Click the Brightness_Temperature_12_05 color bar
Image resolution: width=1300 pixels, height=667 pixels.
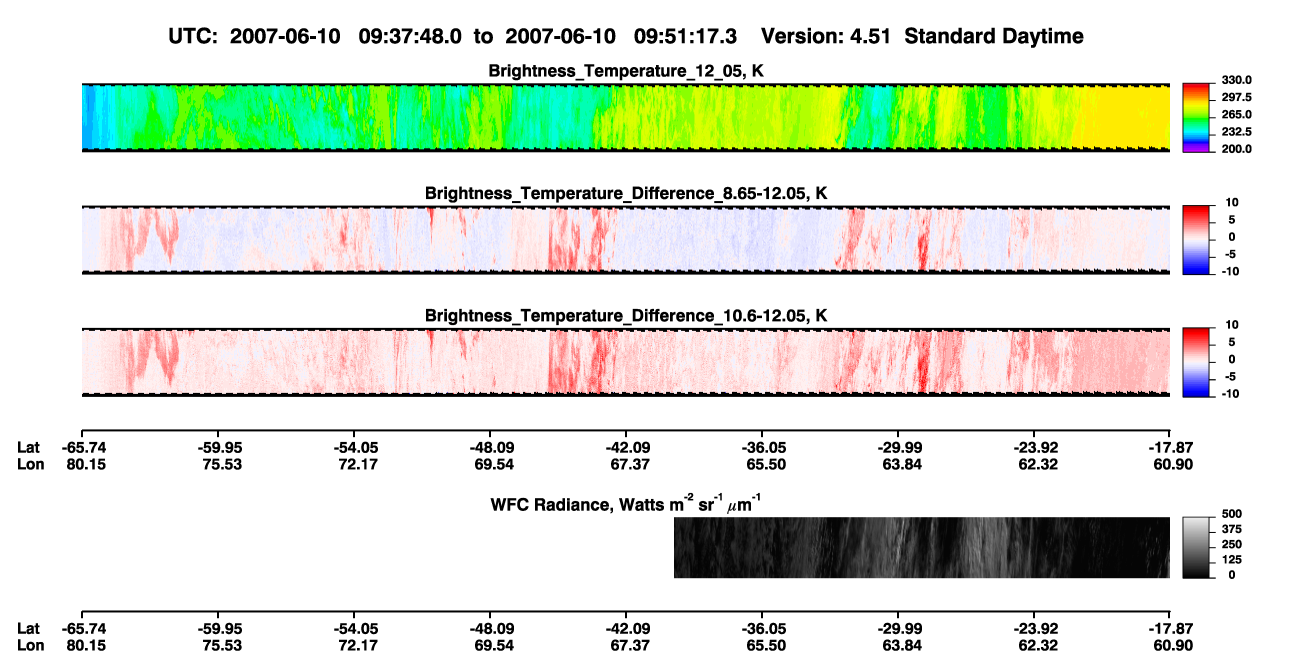[1197, 117]
